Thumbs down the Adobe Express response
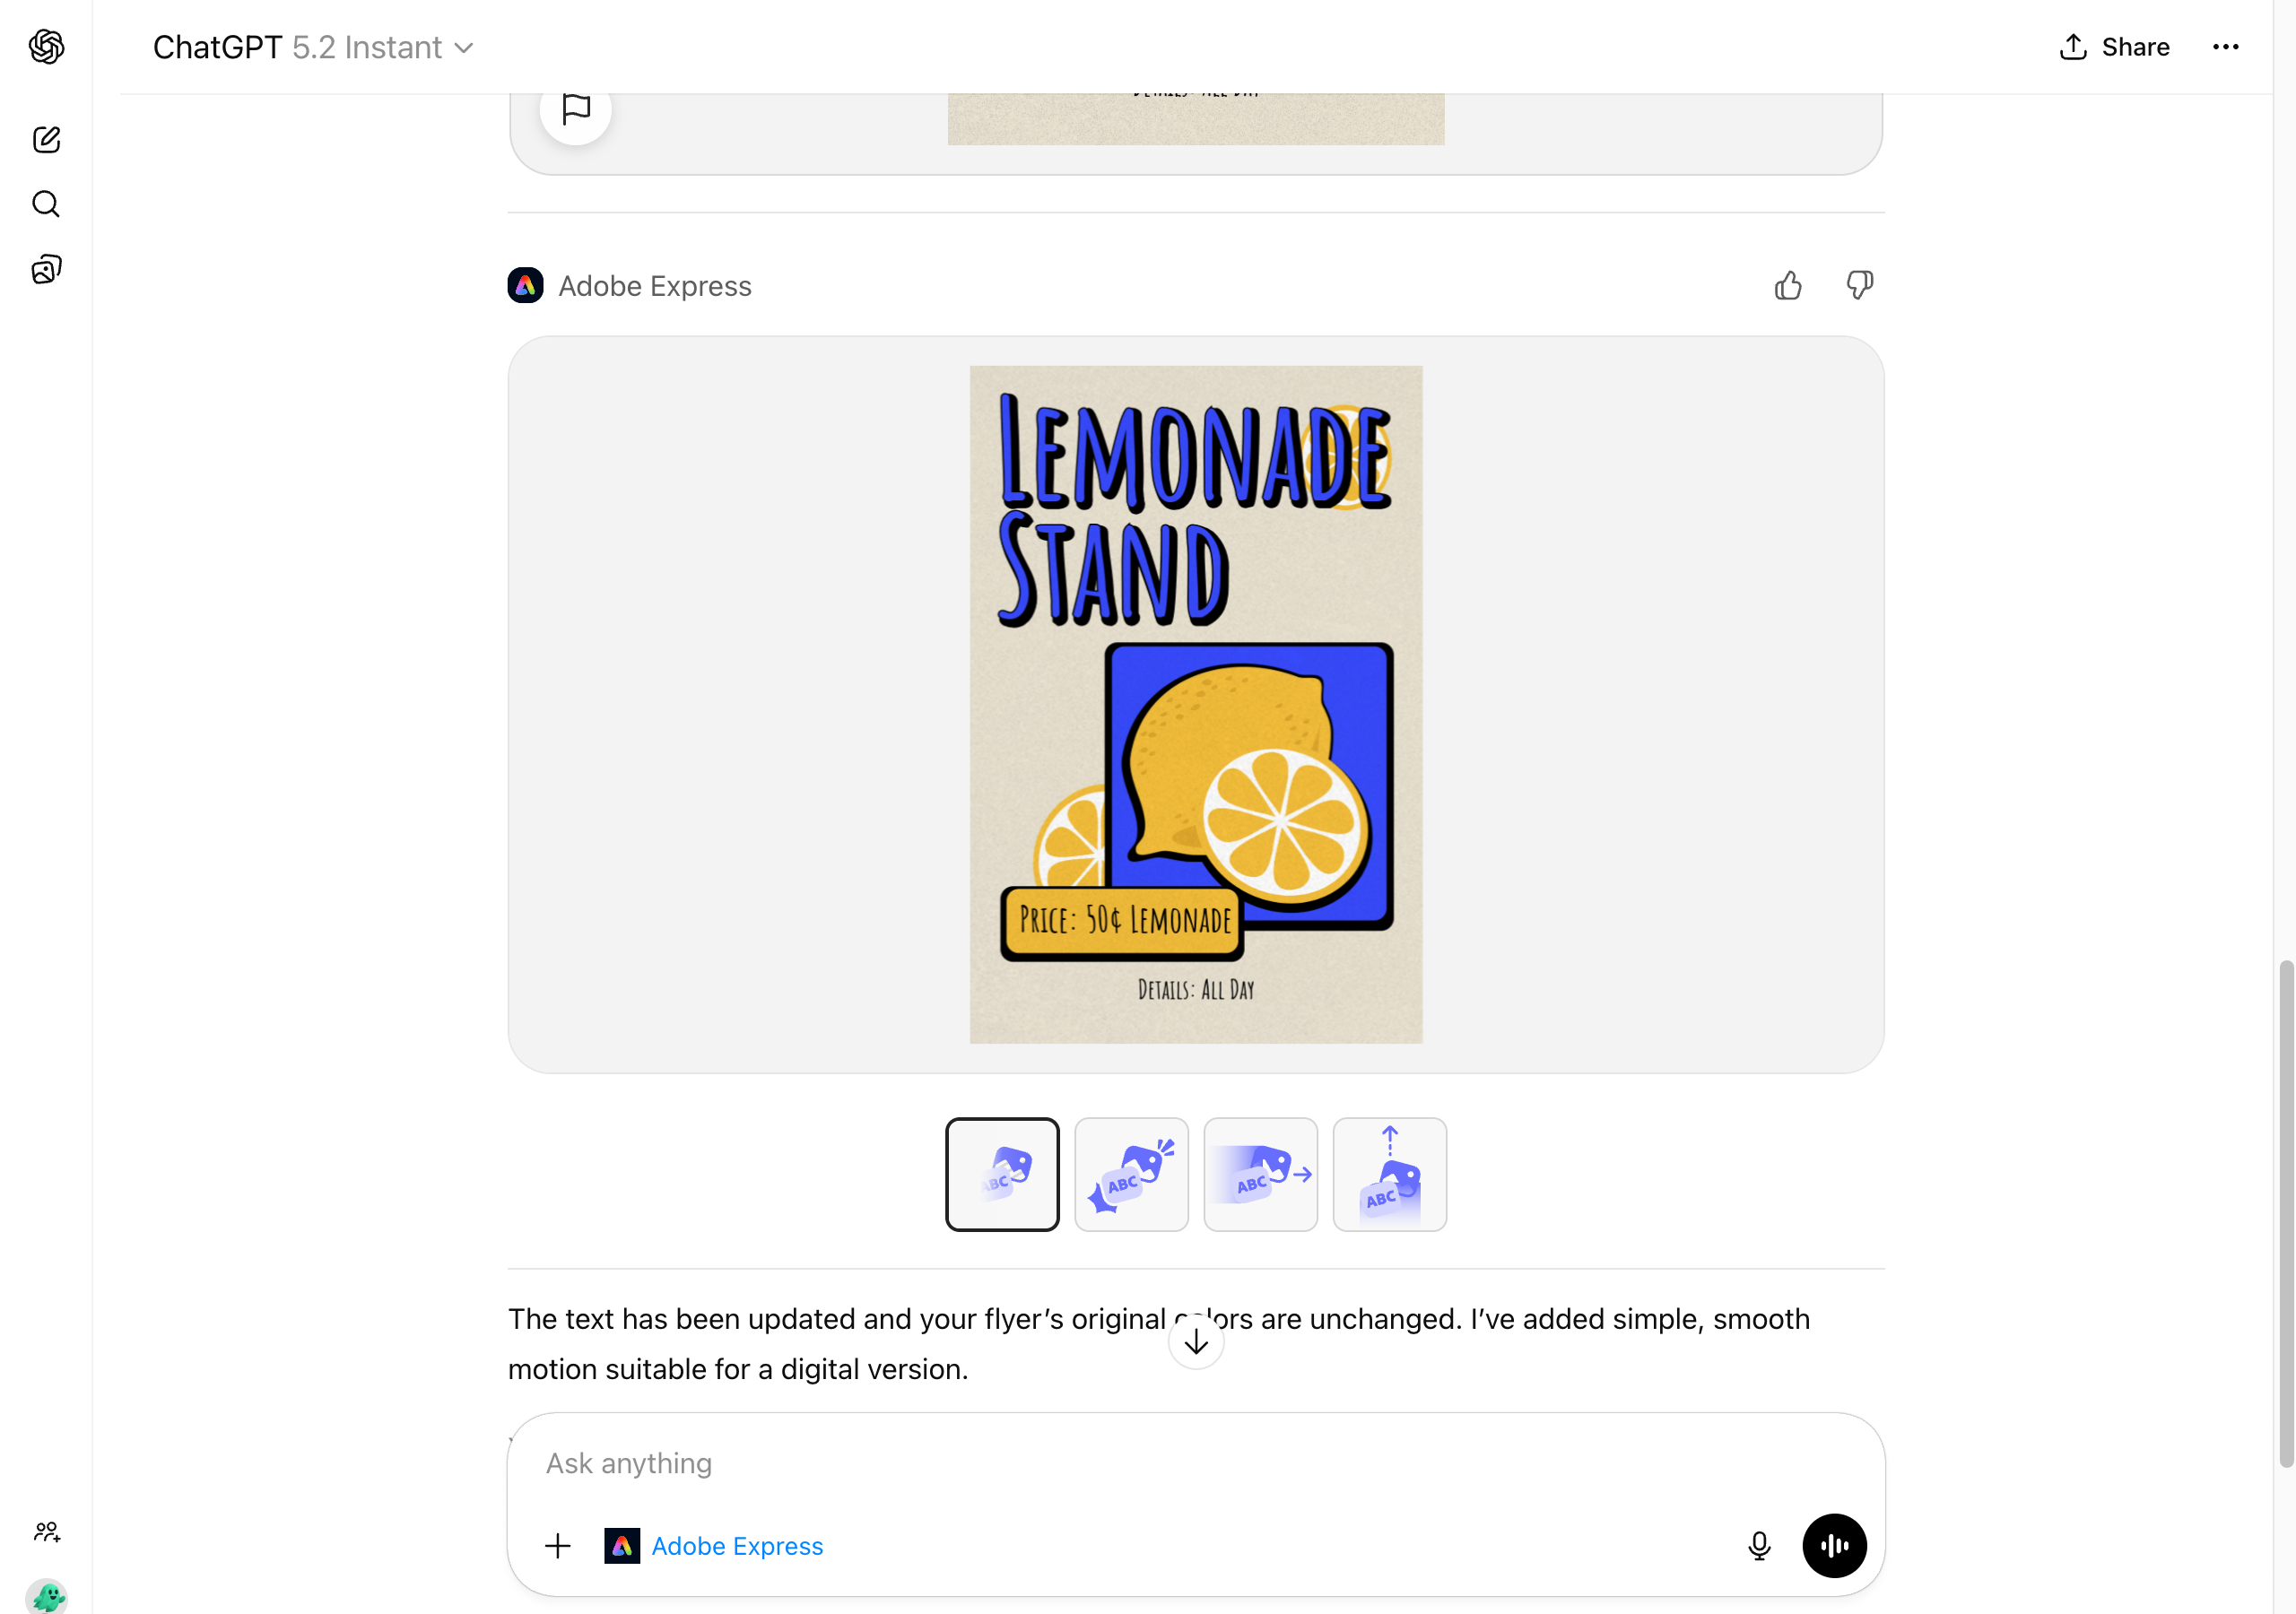 coord(1859,285)
